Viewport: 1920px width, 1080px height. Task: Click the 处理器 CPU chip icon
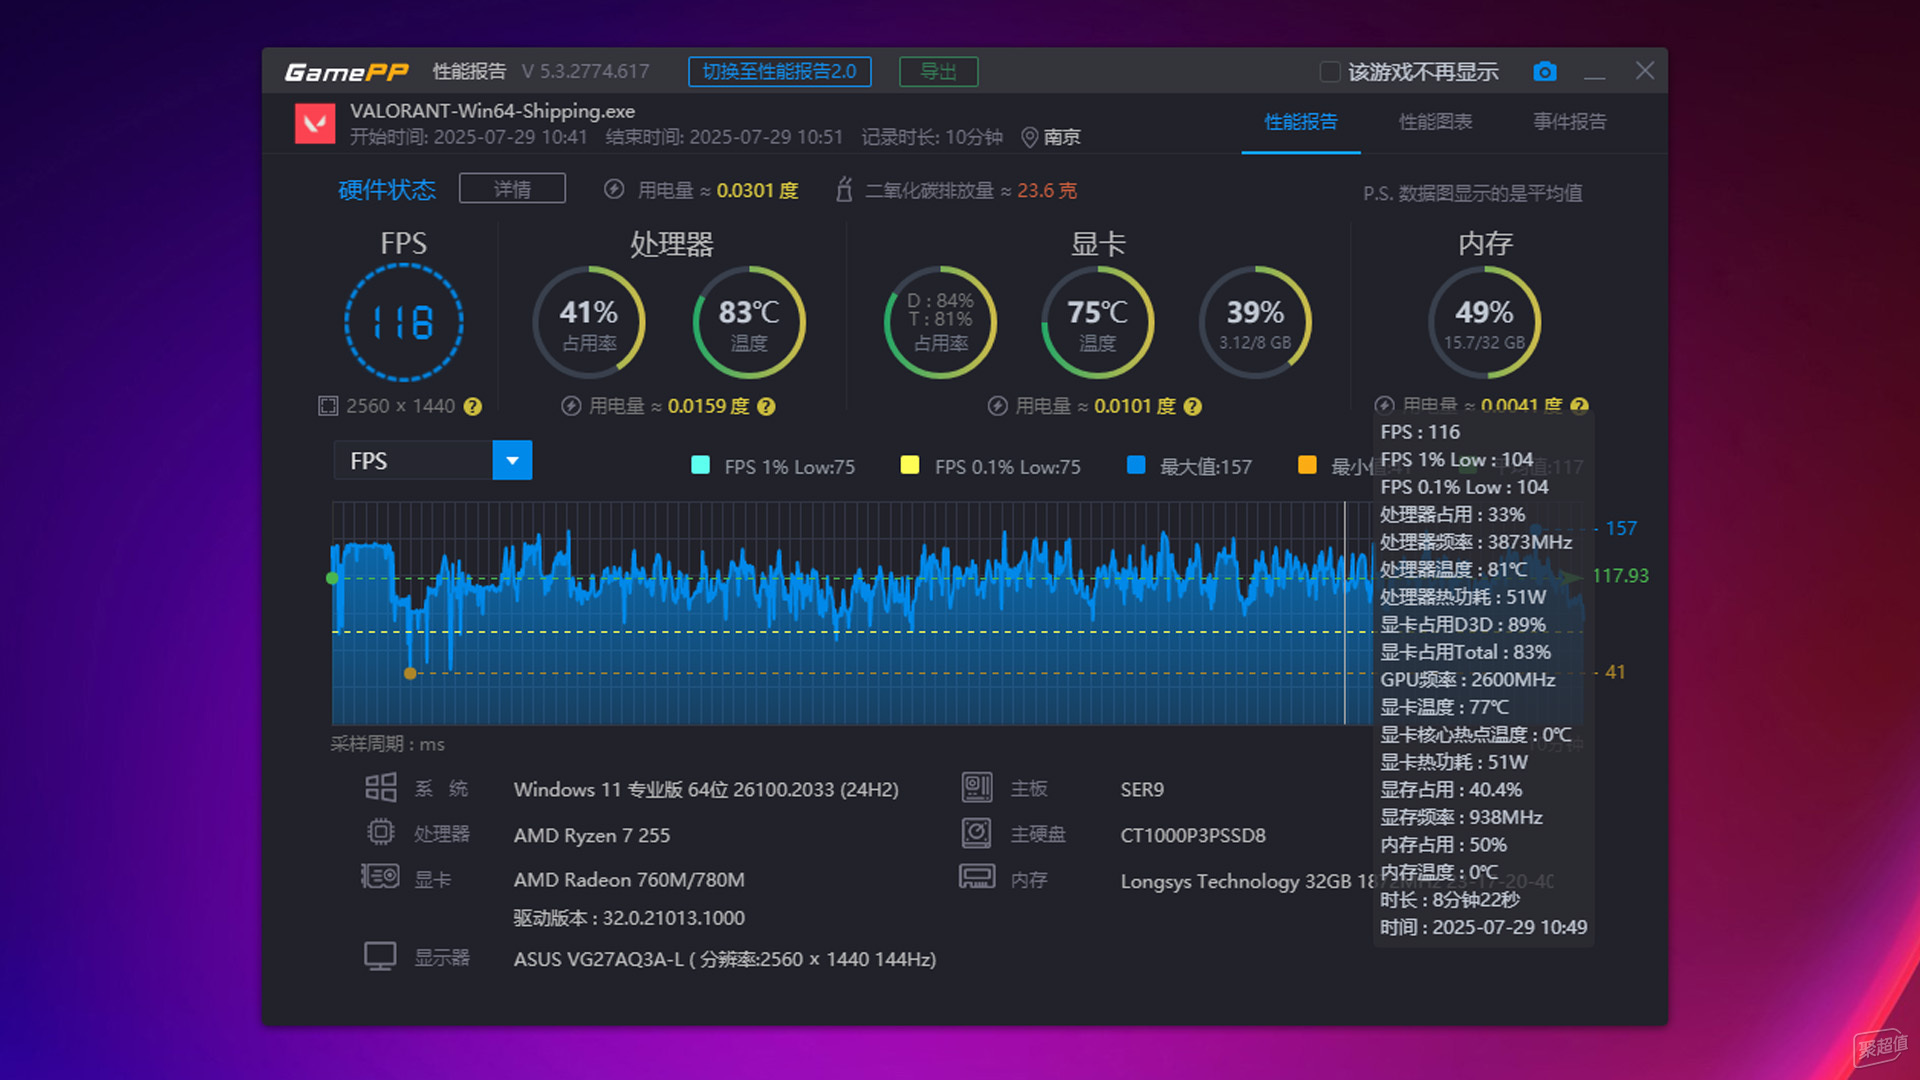coord(380,832)
